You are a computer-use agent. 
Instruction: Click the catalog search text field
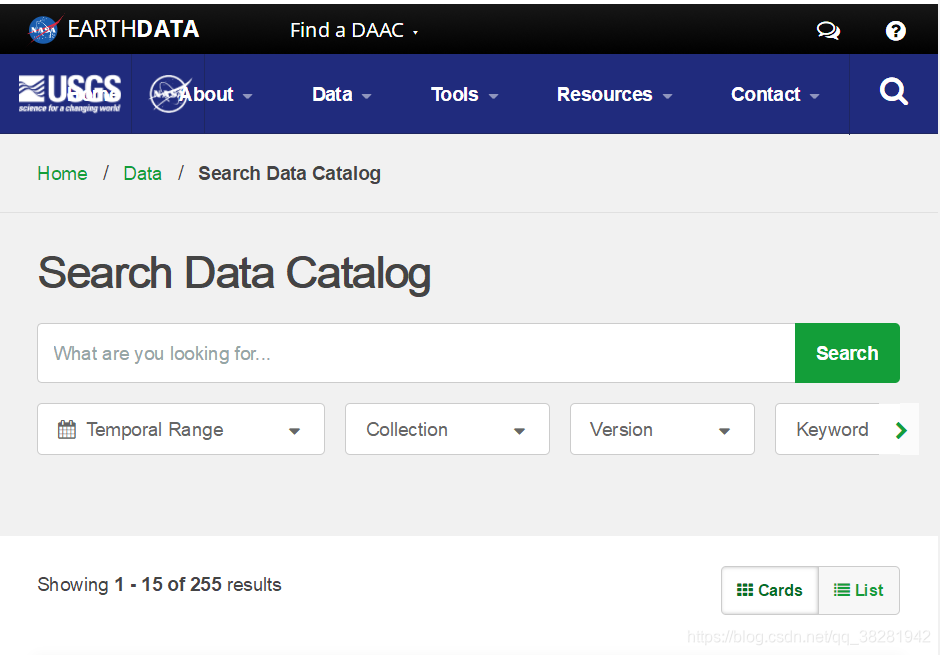coord(416,353)
